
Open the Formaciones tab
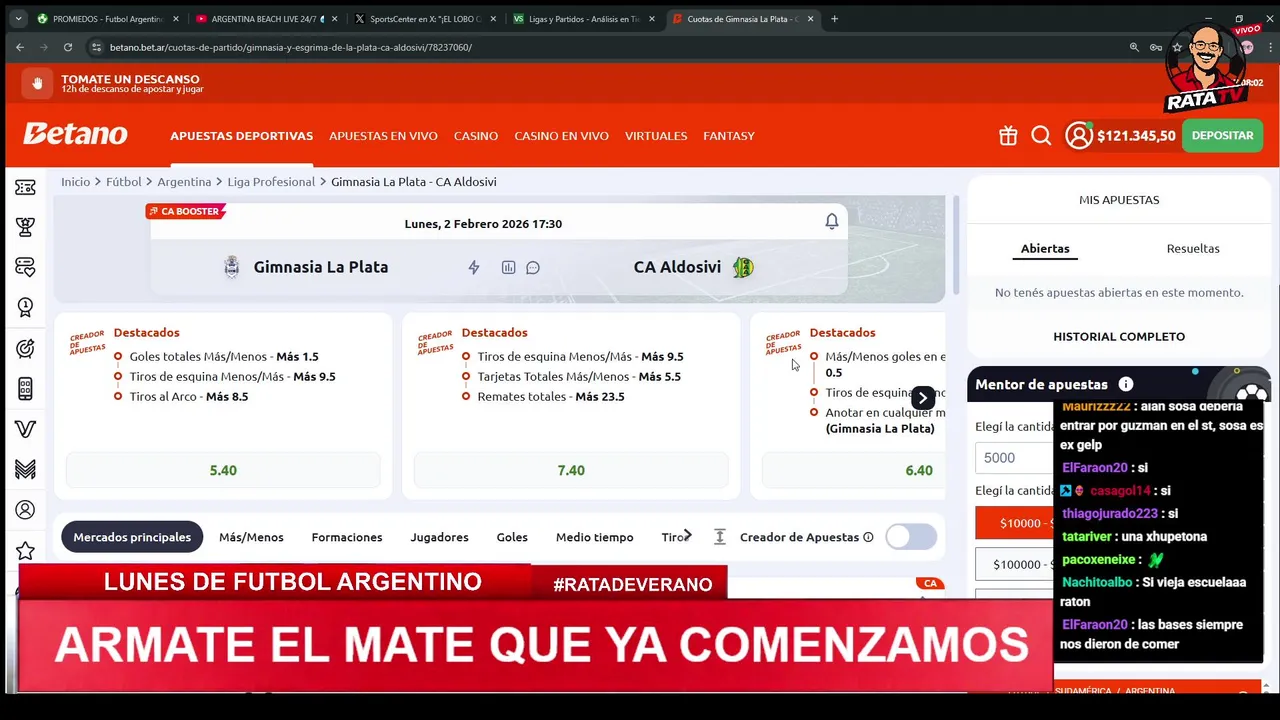tap(347, 537)
